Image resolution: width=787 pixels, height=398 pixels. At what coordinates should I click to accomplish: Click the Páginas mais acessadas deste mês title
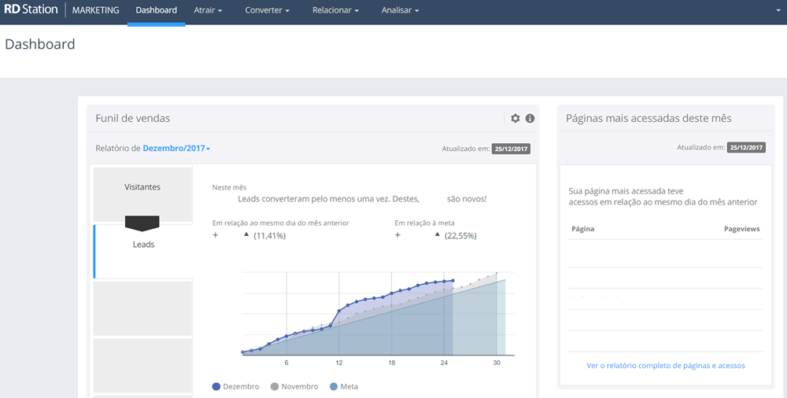tap(648, 118)
